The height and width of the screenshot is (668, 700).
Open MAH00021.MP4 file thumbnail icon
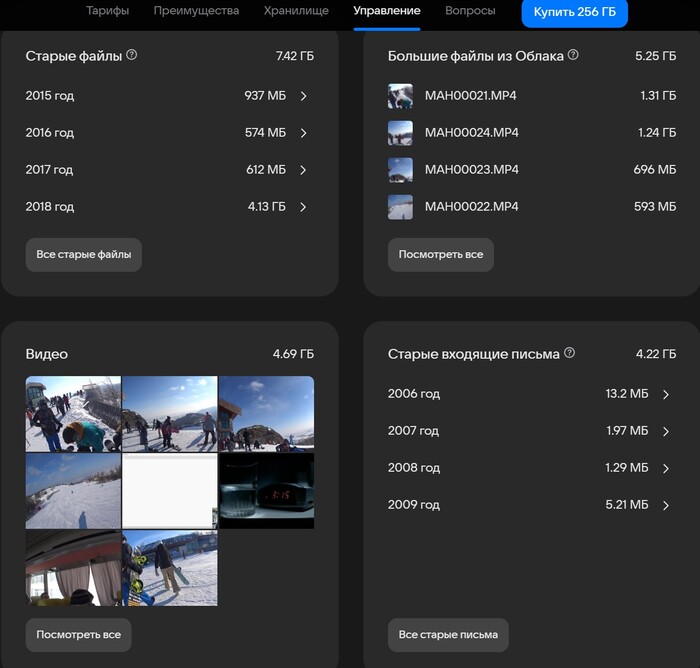click(400, 96)
